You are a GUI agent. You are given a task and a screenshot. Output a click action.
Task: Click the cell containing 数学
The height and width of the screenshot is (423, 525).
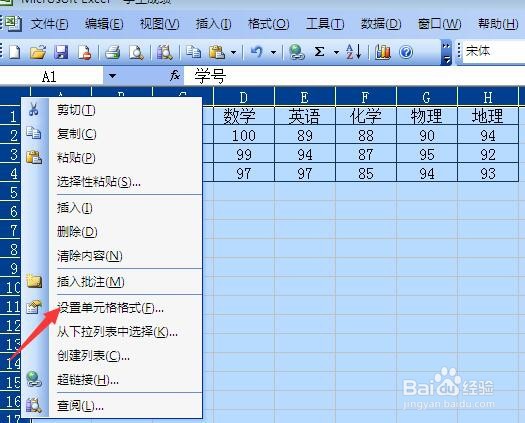point(244,116)
